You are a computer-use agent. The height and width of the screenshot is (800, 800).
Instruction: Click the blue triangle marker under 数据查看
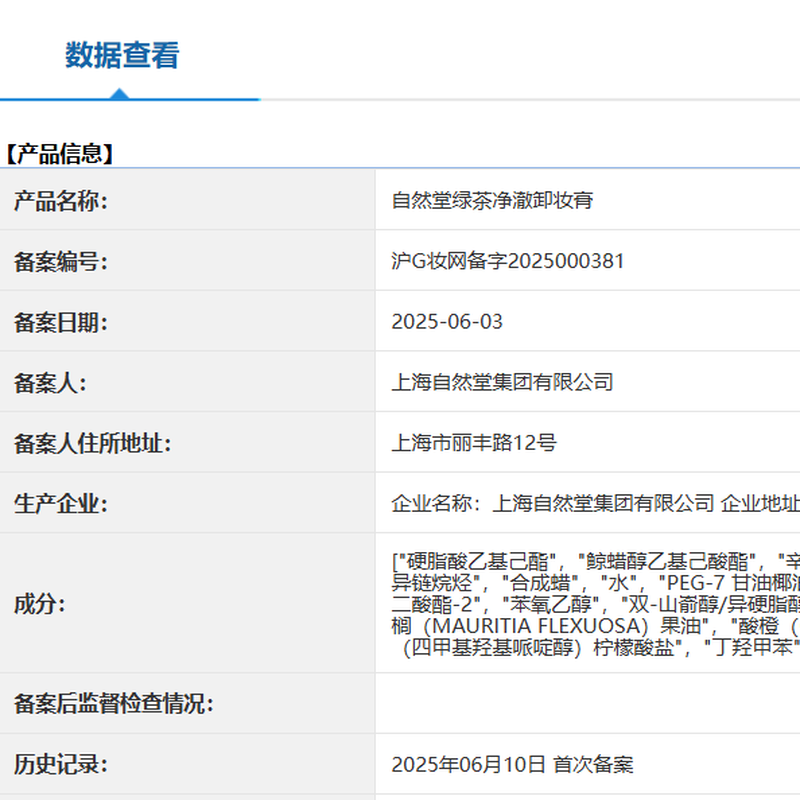(119, 94)
